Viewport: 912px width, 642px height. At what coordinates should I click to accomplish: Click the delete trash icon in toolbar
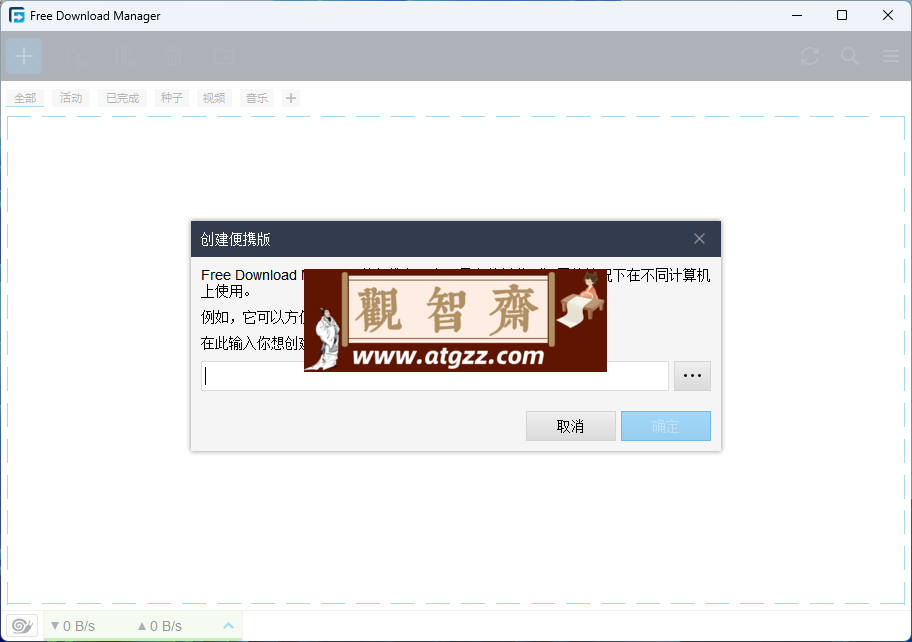pyautogui.click(x=174, y=57)
